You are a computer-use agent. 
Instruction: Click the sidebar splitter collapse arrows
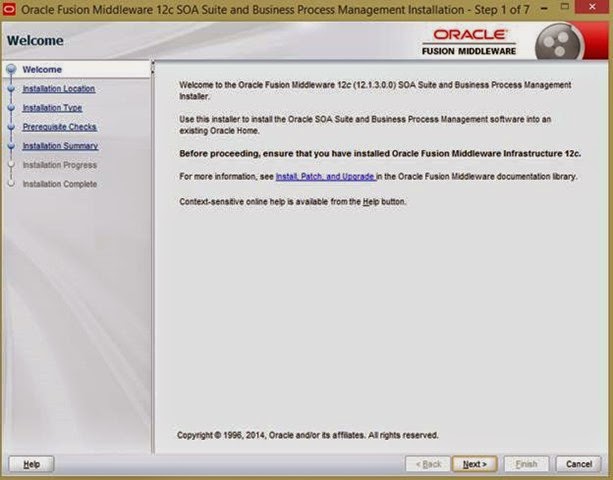153,67
